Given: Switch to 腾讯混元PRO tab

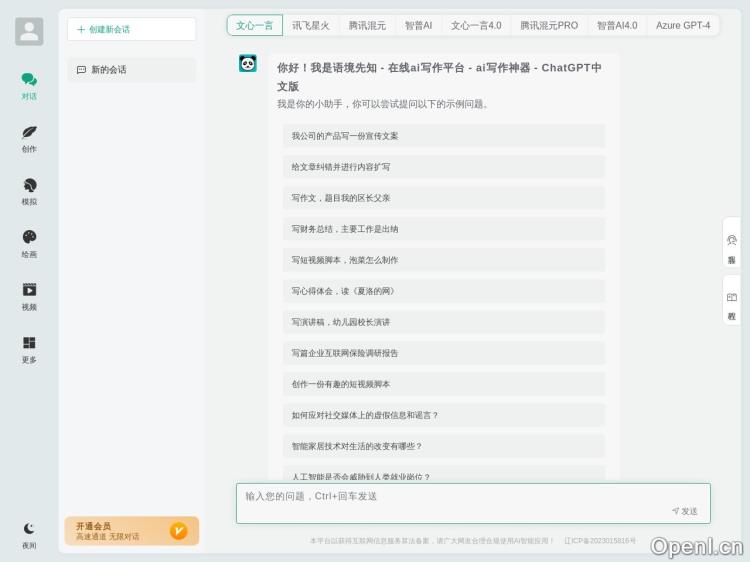Looking at the screenshot, I should pyautogui.click(x=549, y=25).
